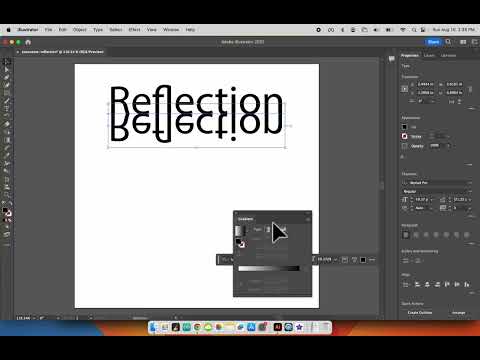The height and width of the screenshot is (360, 480).
Task: Open the search icon beside Share
Action: (x=448, y=42)
